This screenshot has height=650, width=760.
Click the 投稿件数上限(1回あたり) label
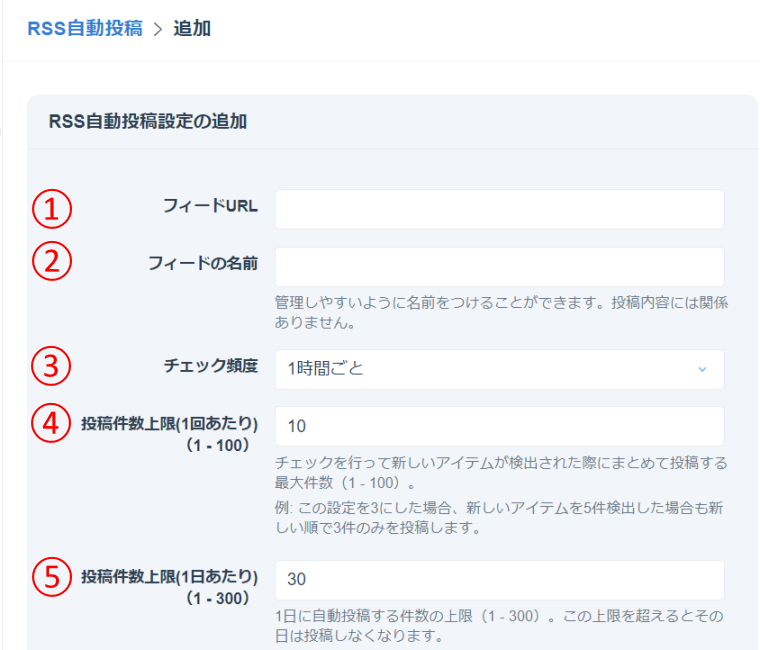point(170,422)
